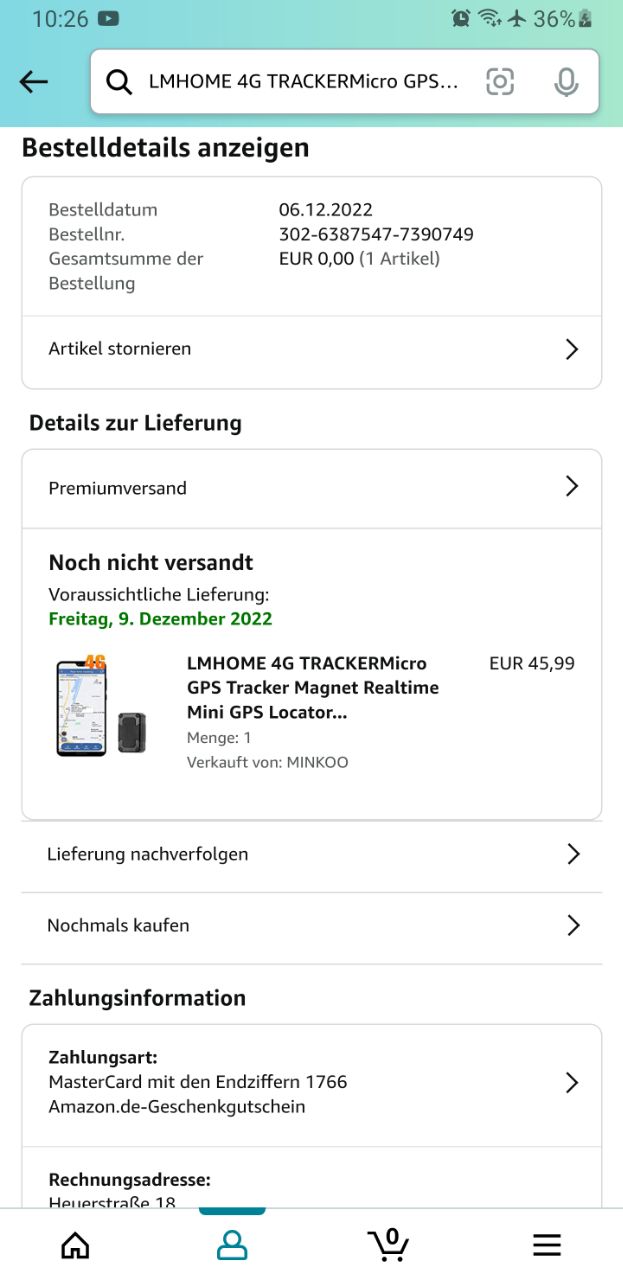
Task: Focus the search field with LMHOME text
Action: click(304, 82)
